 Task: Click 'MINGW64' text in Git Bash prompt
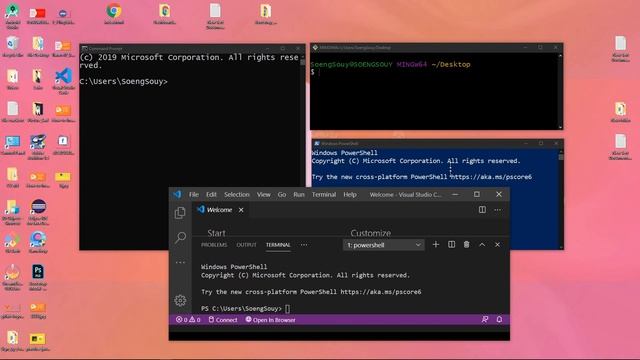coord(412,64)
